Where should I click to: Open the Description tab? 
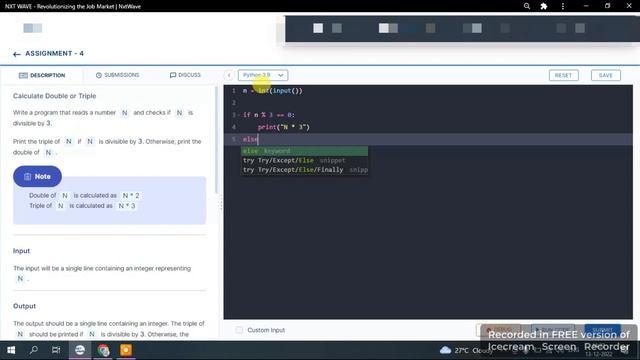coord(42,75)
